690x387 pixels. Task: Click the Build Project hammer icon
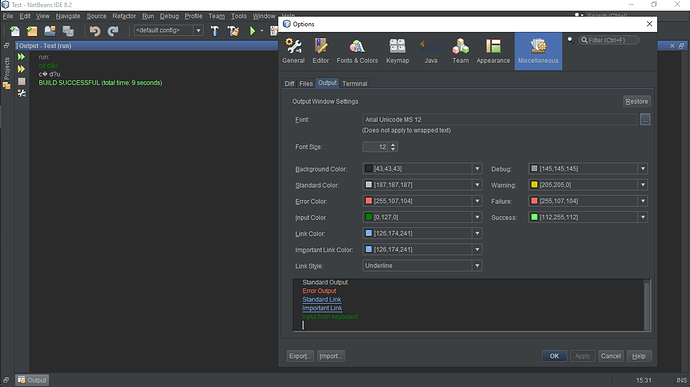coord(215,31)
